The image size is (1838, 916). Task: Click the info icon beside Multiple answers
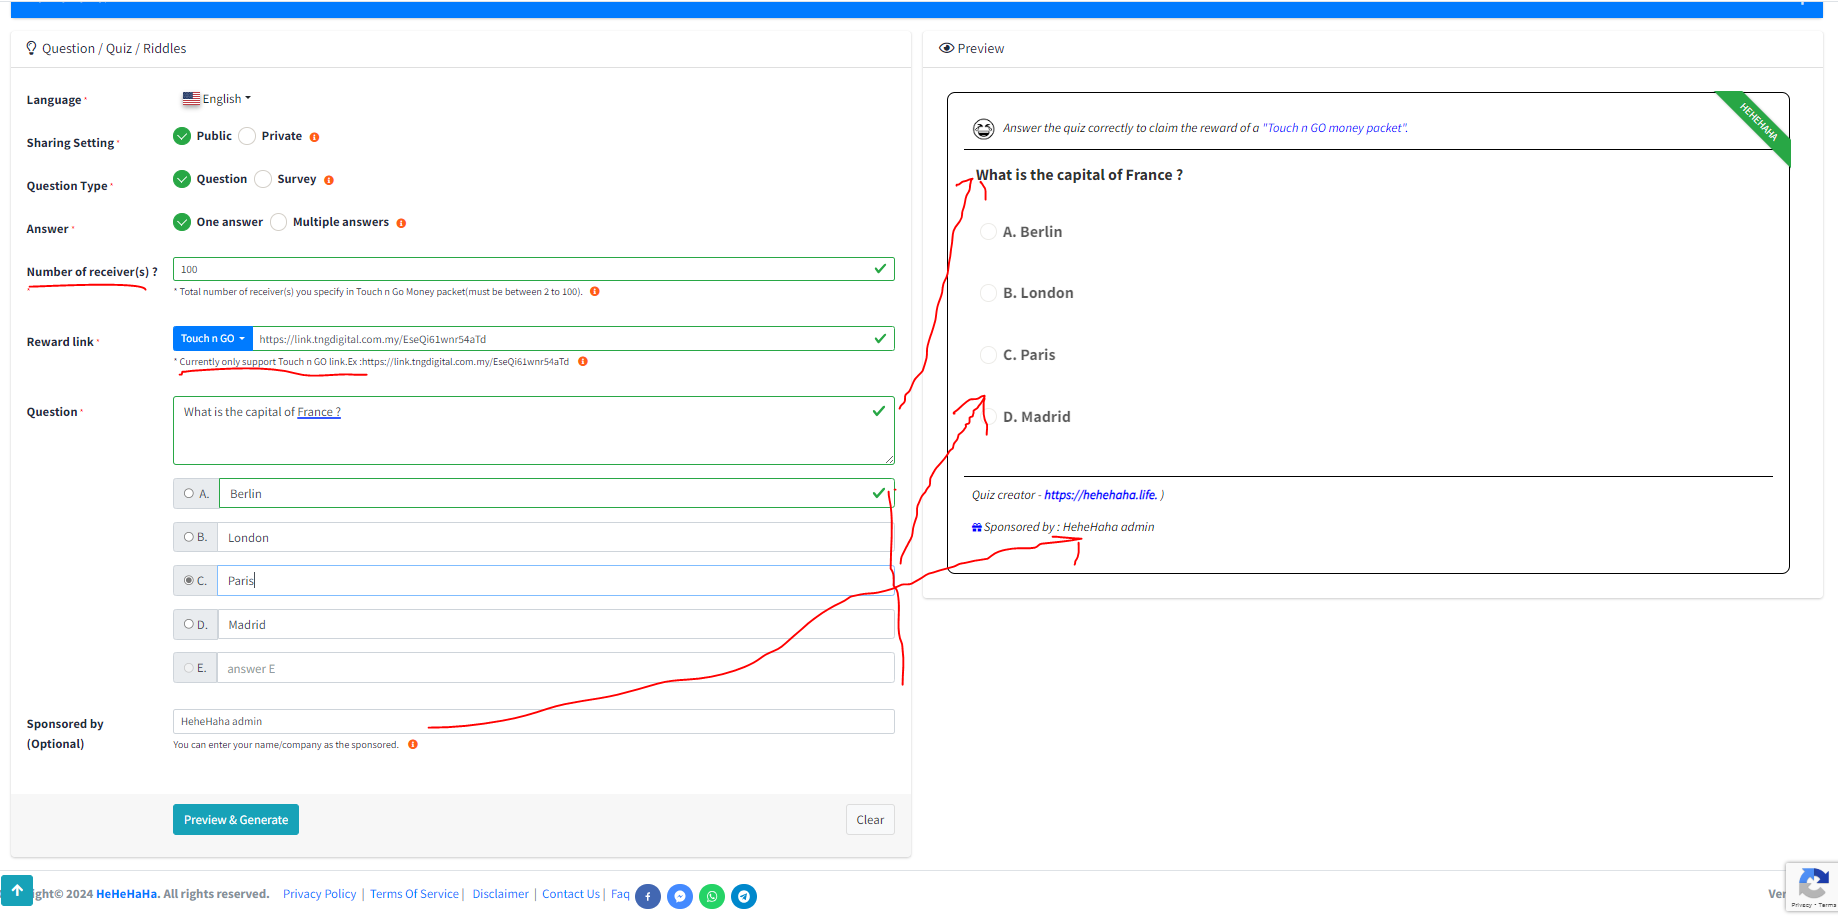[x=401, y=223]
